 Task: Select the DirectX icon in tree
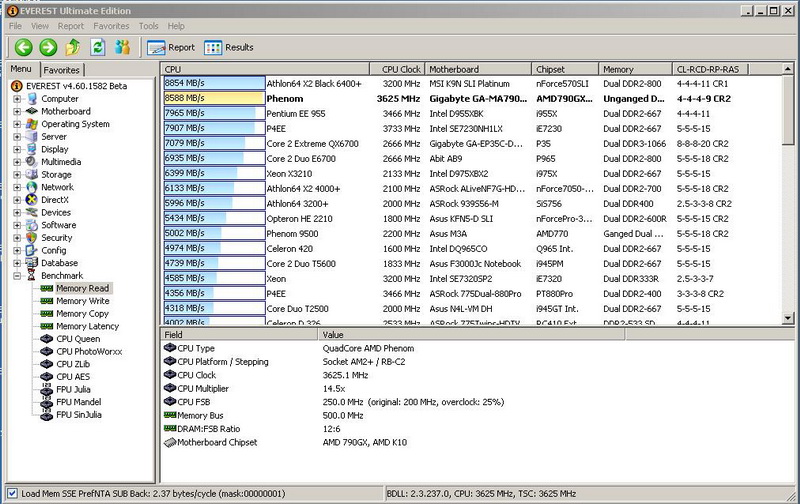point(32,199)
